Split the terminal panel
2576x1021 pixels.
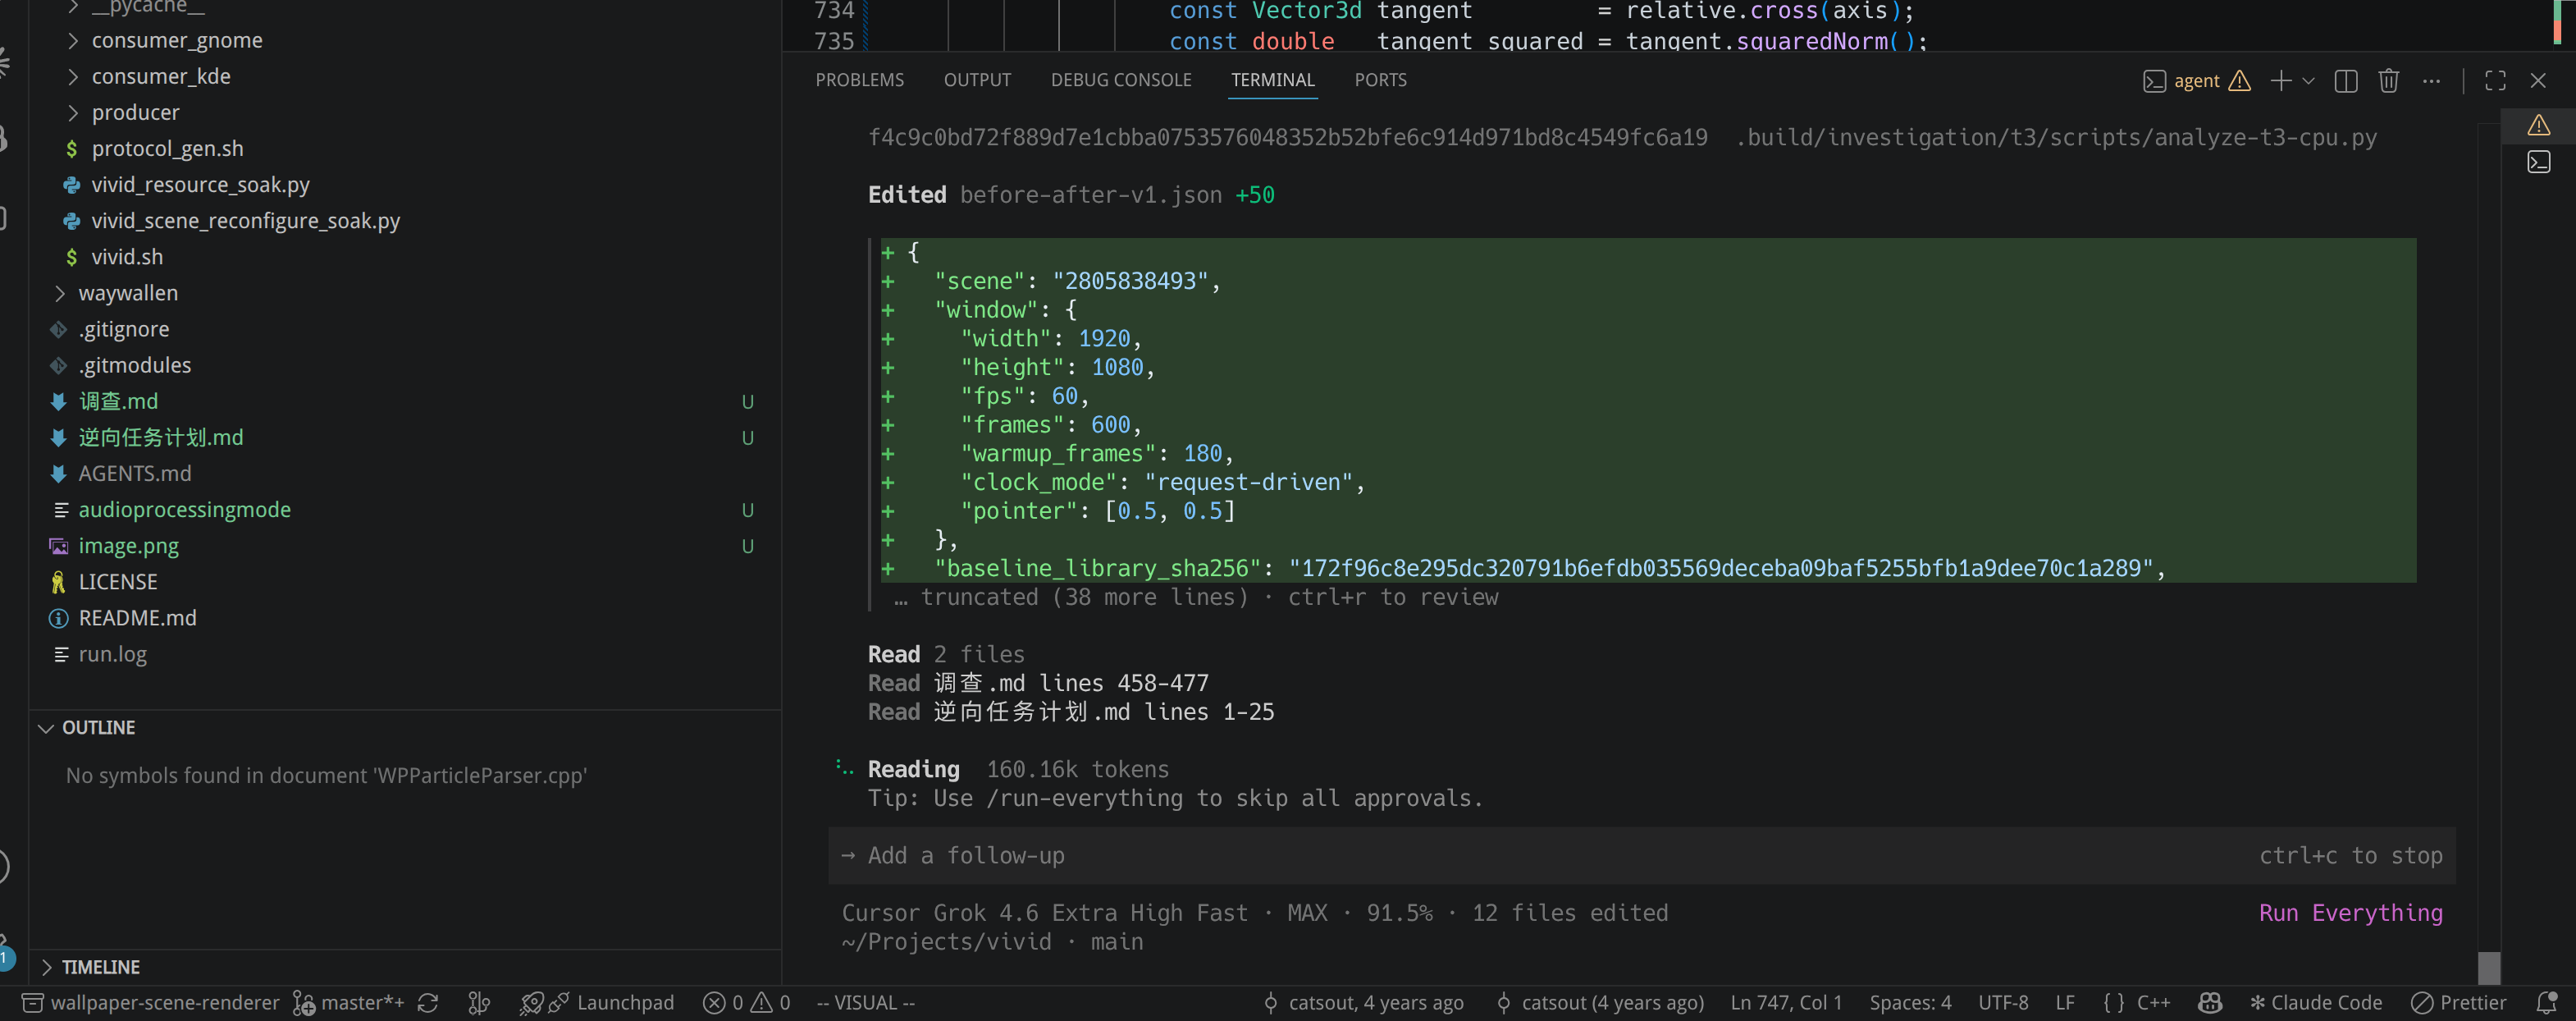tap(2346, 81)
